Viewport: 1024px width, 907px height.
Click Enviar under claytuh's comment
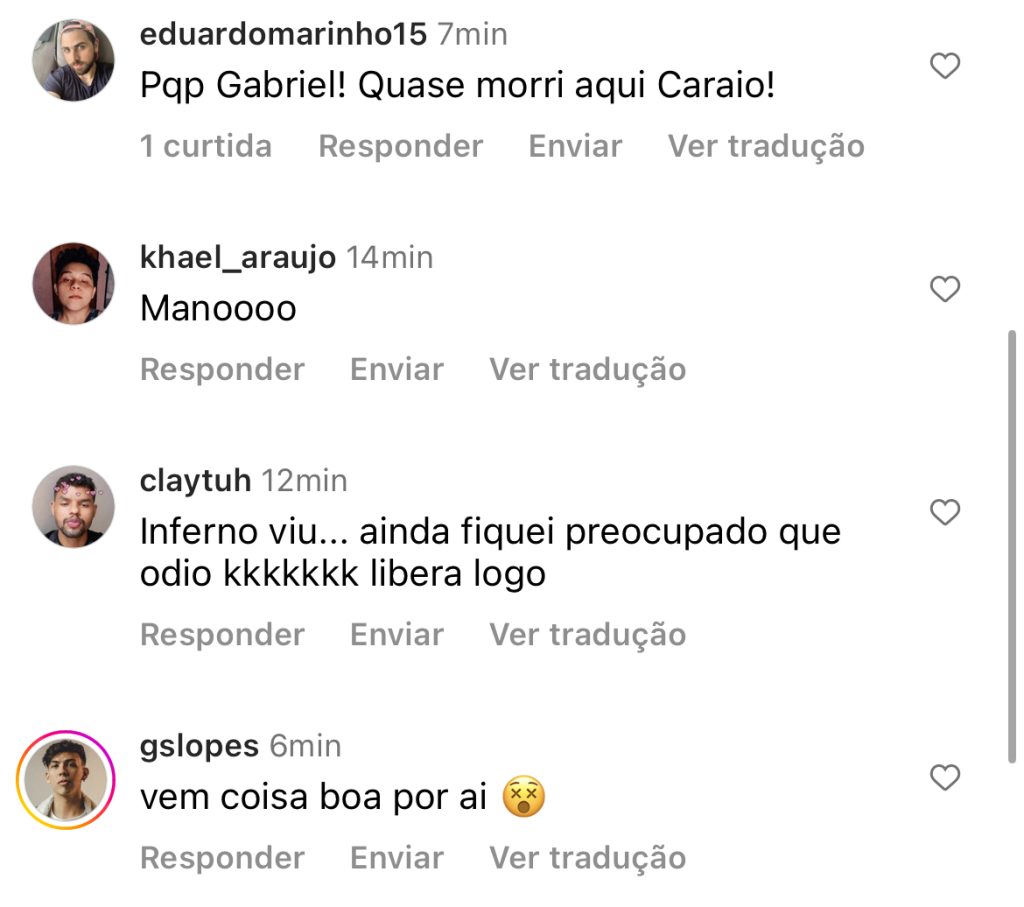click(x=396, y=634)
